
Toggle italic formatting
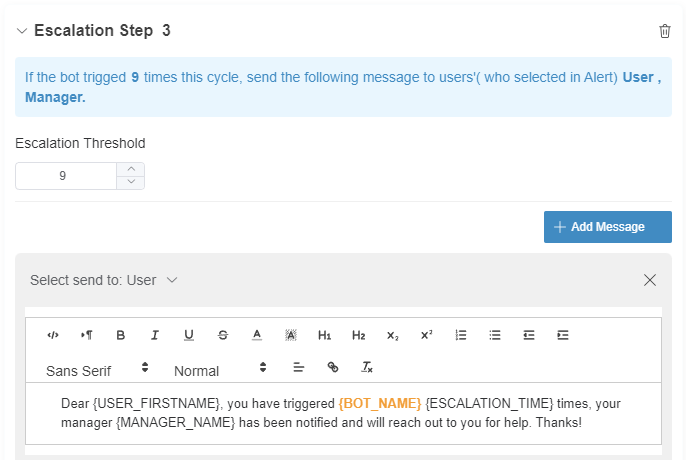pyautogui.click(x=155, y=335)
